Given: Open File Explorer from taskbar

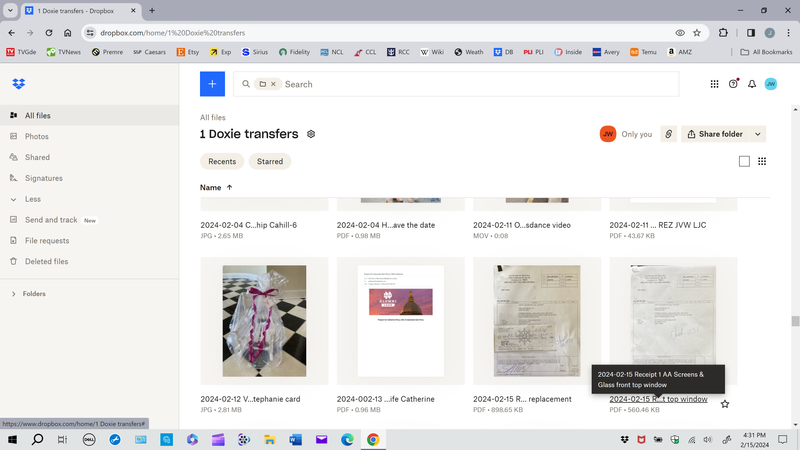Looking at the screenshot, I should pos(269,440).
